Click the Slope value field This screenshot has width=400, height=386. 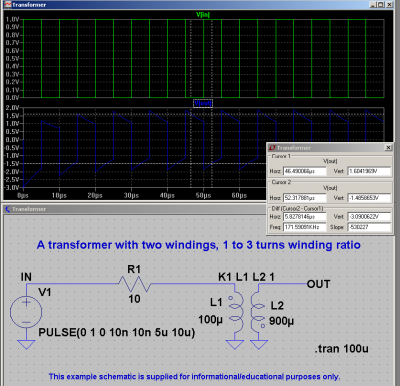click(x=369, y=227)
